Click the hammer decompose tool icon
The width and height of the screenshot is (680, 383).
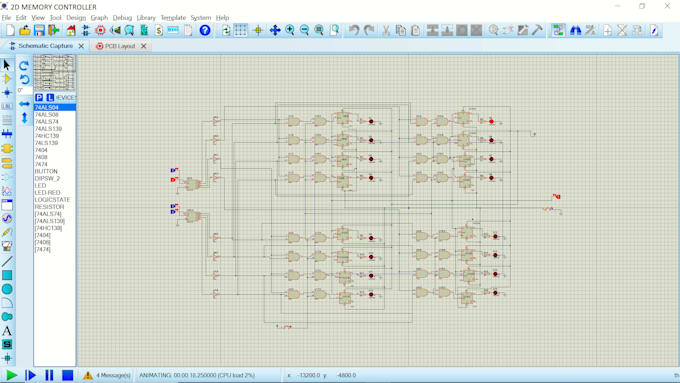click(537, 30)
